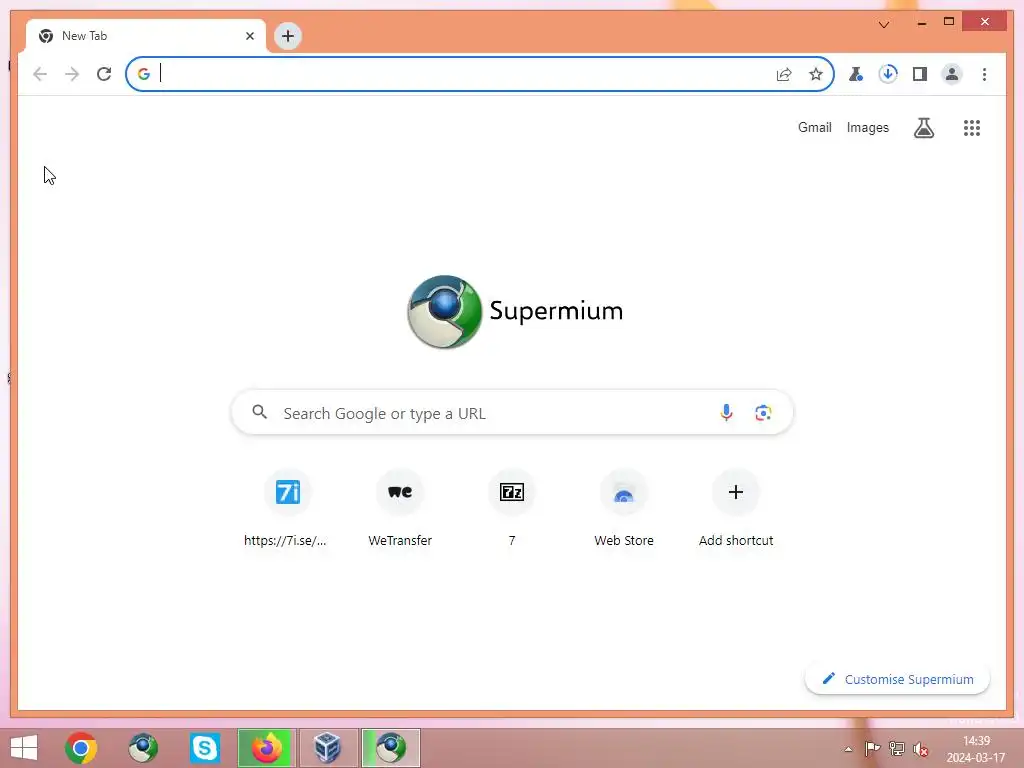The height and width of the screenshot is (768, 1024).
Task: Click the active Supermium taskbar button
Action: 391,748
